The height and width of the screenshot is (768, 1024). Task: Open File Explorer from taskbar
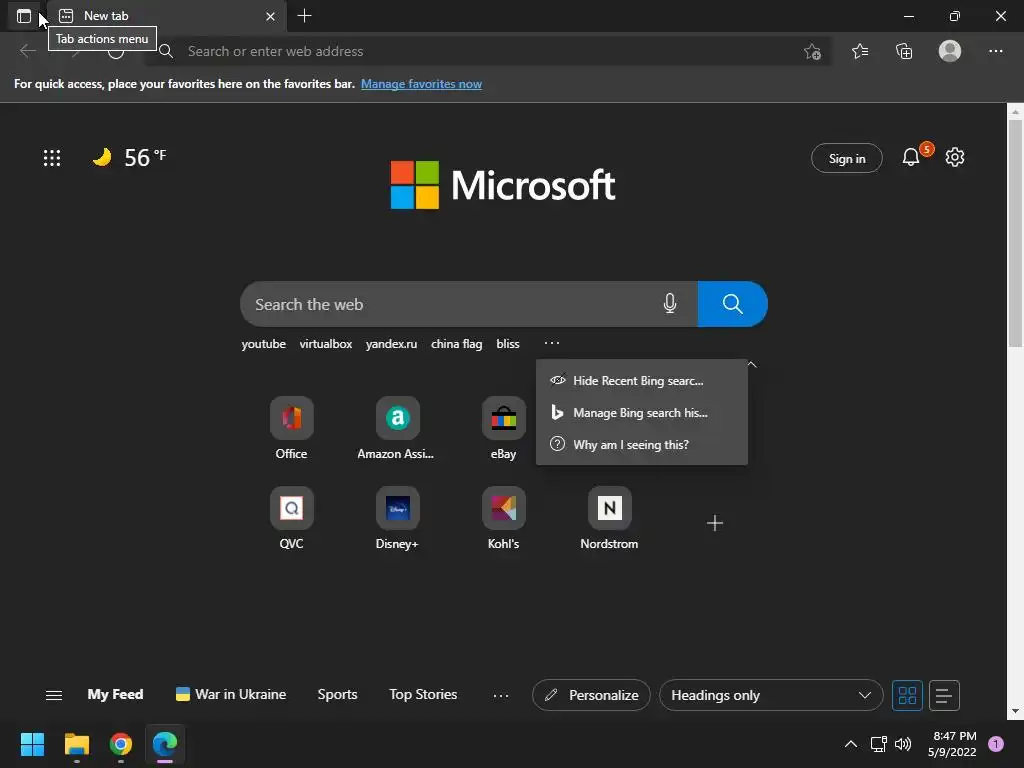coord(76,744)
